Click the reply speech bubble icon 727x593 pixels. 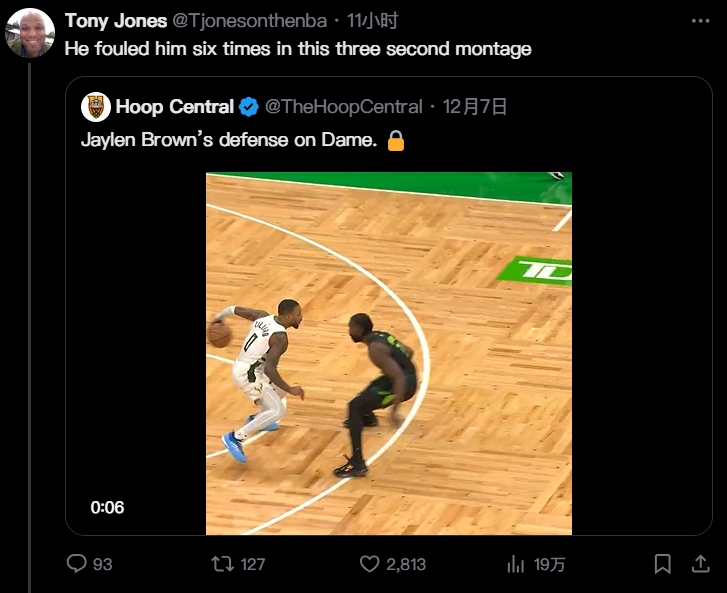coord(77,564)
